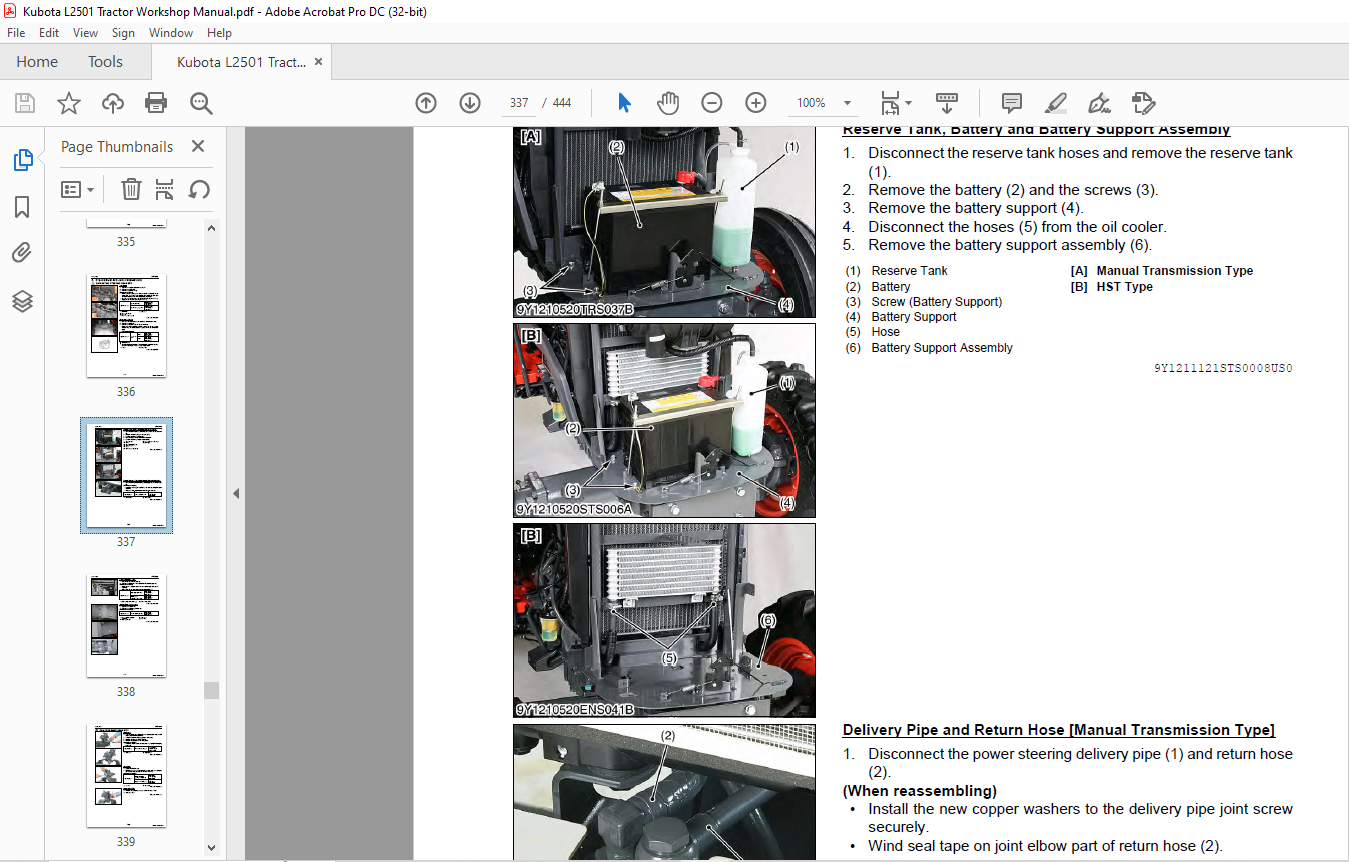1349x862 pixels.
Task: Open the Fill and Sign tool
Action: [x=1100, y=103]
